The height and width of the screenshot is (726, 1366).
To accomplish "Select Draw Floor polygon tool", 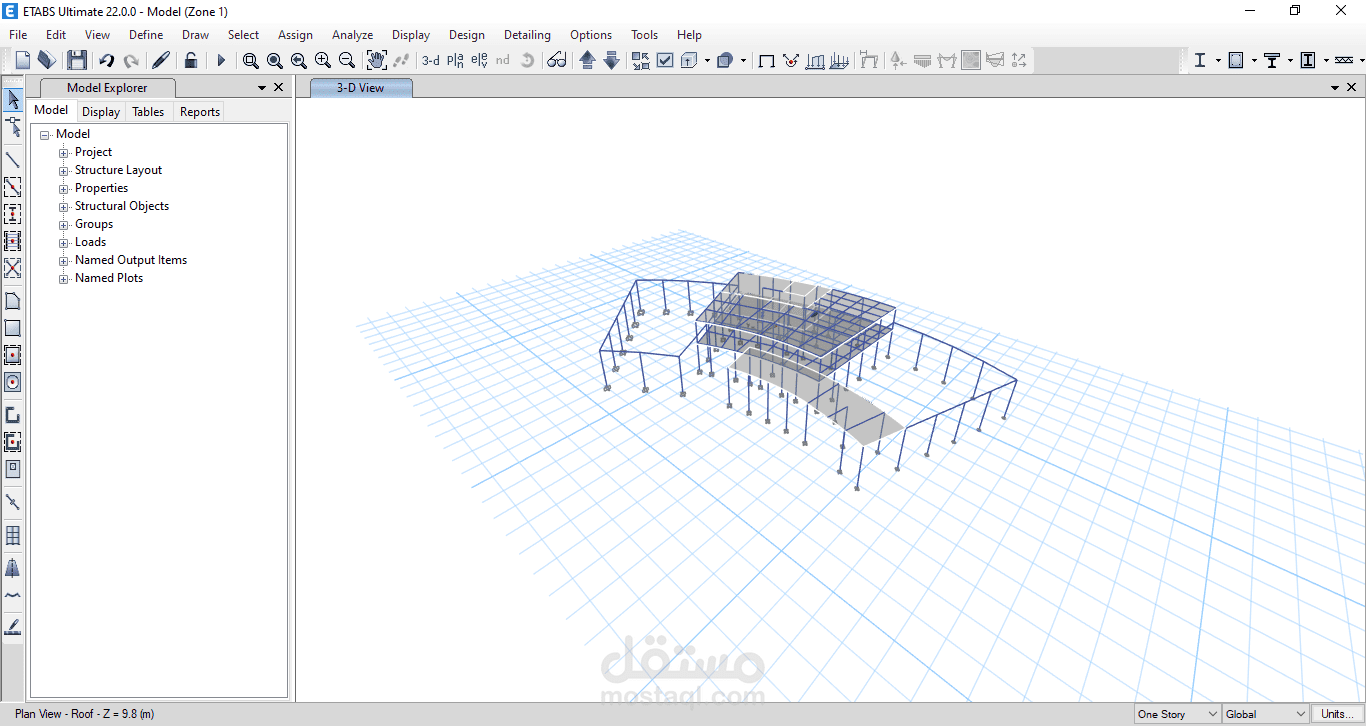I will [13, 301].
